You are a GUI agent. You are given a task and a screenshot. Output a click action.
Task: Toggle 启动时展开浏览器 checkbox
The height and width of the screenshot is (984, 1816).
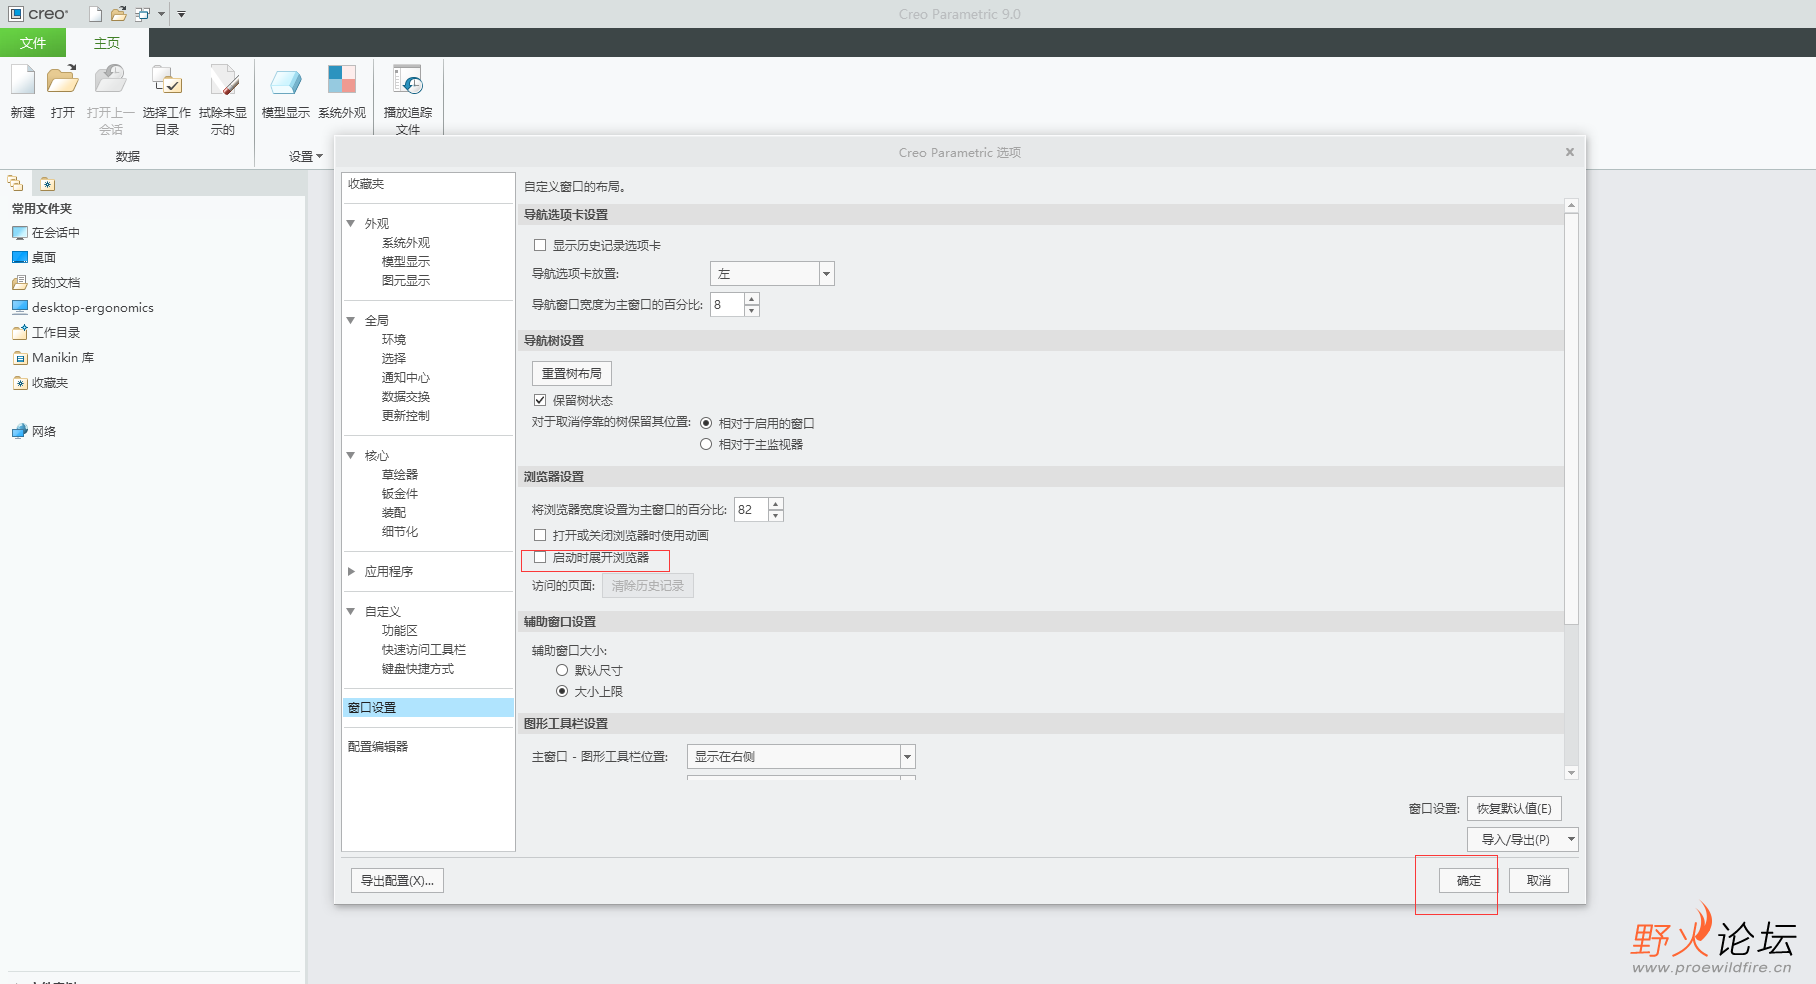540,557
